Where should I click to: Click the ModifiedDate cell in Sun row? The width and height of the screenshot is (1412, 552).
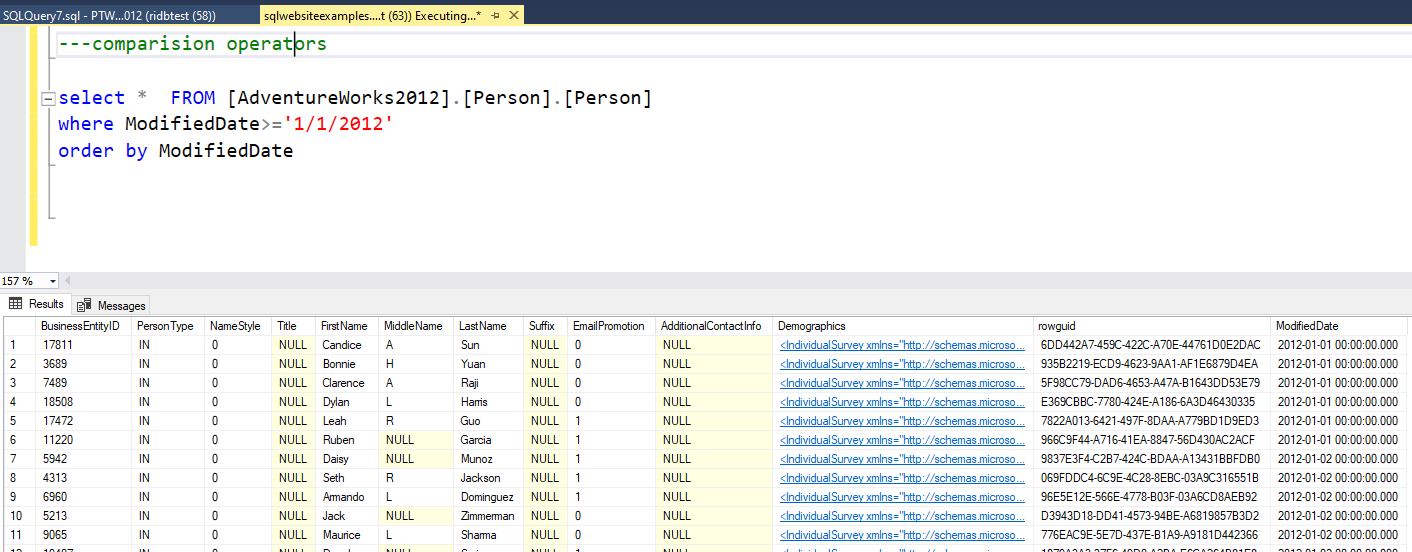(x=1340, y=345)
